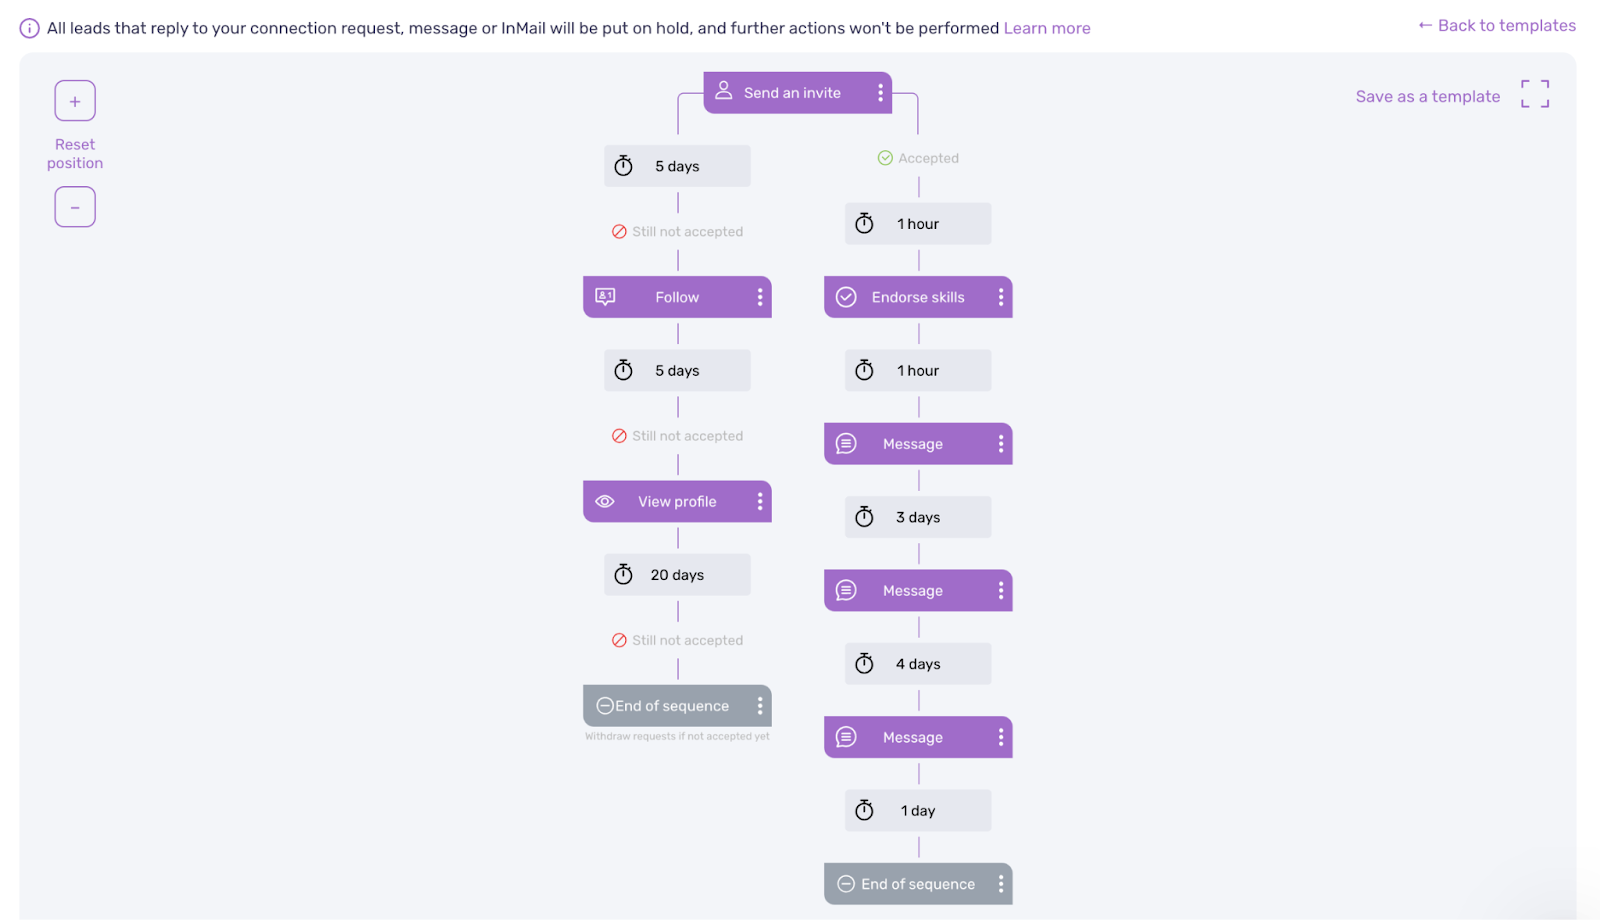Click the zoom in plus control
This screenshot has height=920, width=1600.
[74, 100]
